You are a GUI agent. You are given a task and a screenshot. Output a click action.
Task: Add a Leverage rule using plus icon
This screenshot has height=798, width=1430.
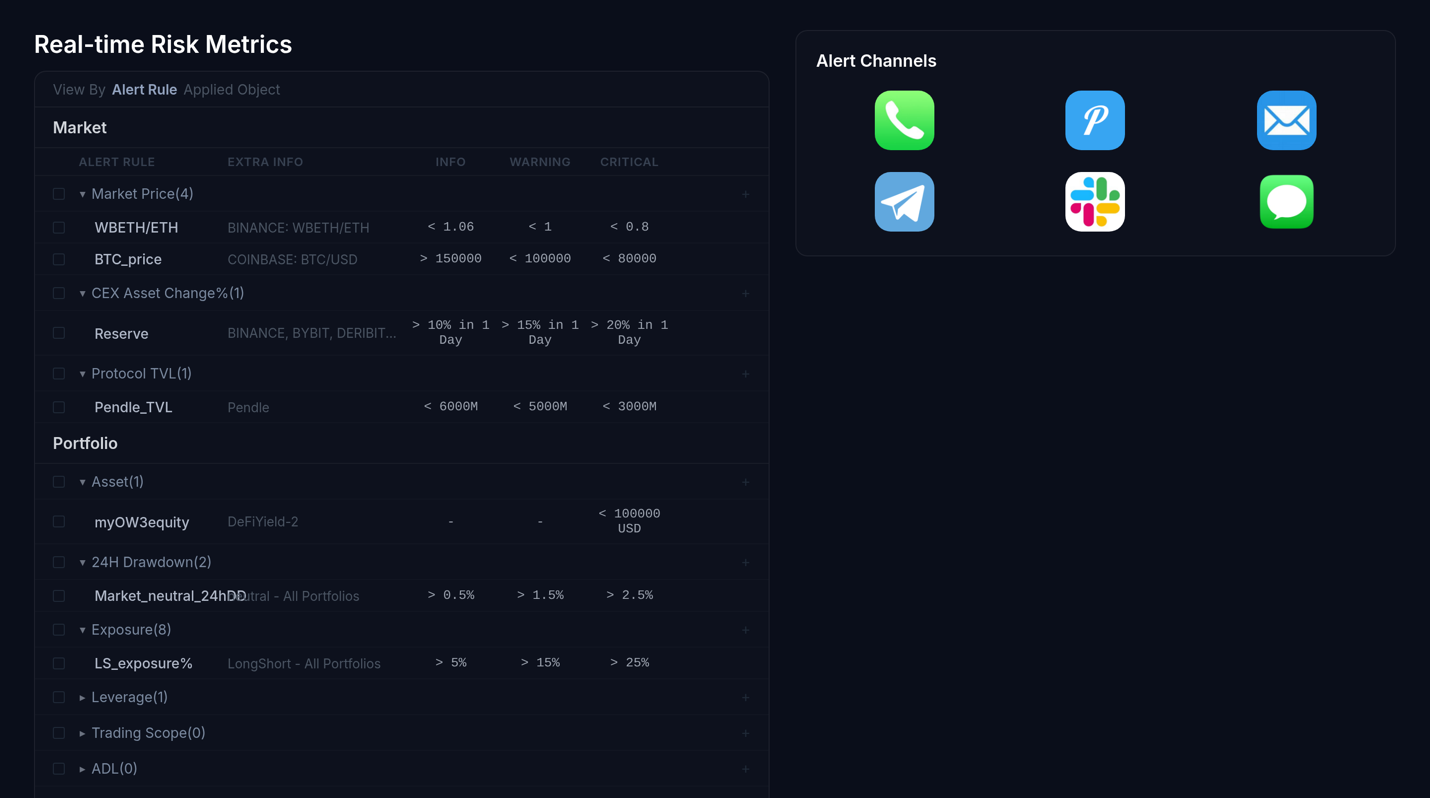tap(745, 697)
